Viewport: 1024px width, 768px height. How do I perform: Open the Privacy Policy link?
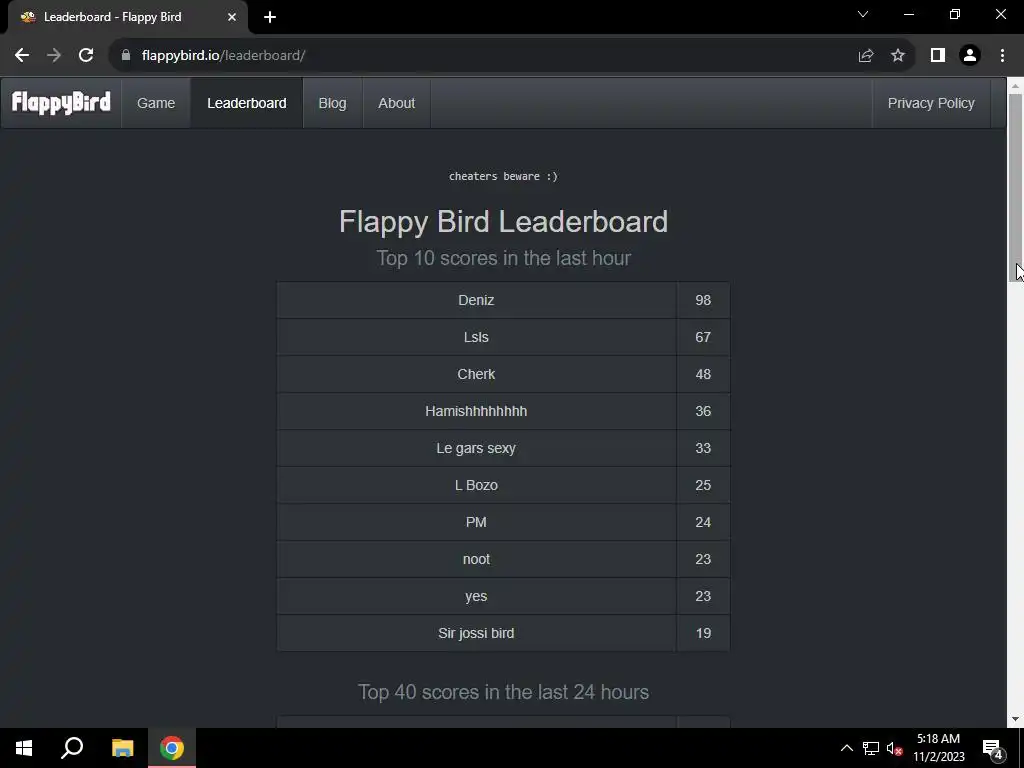(x=931, y=103)
